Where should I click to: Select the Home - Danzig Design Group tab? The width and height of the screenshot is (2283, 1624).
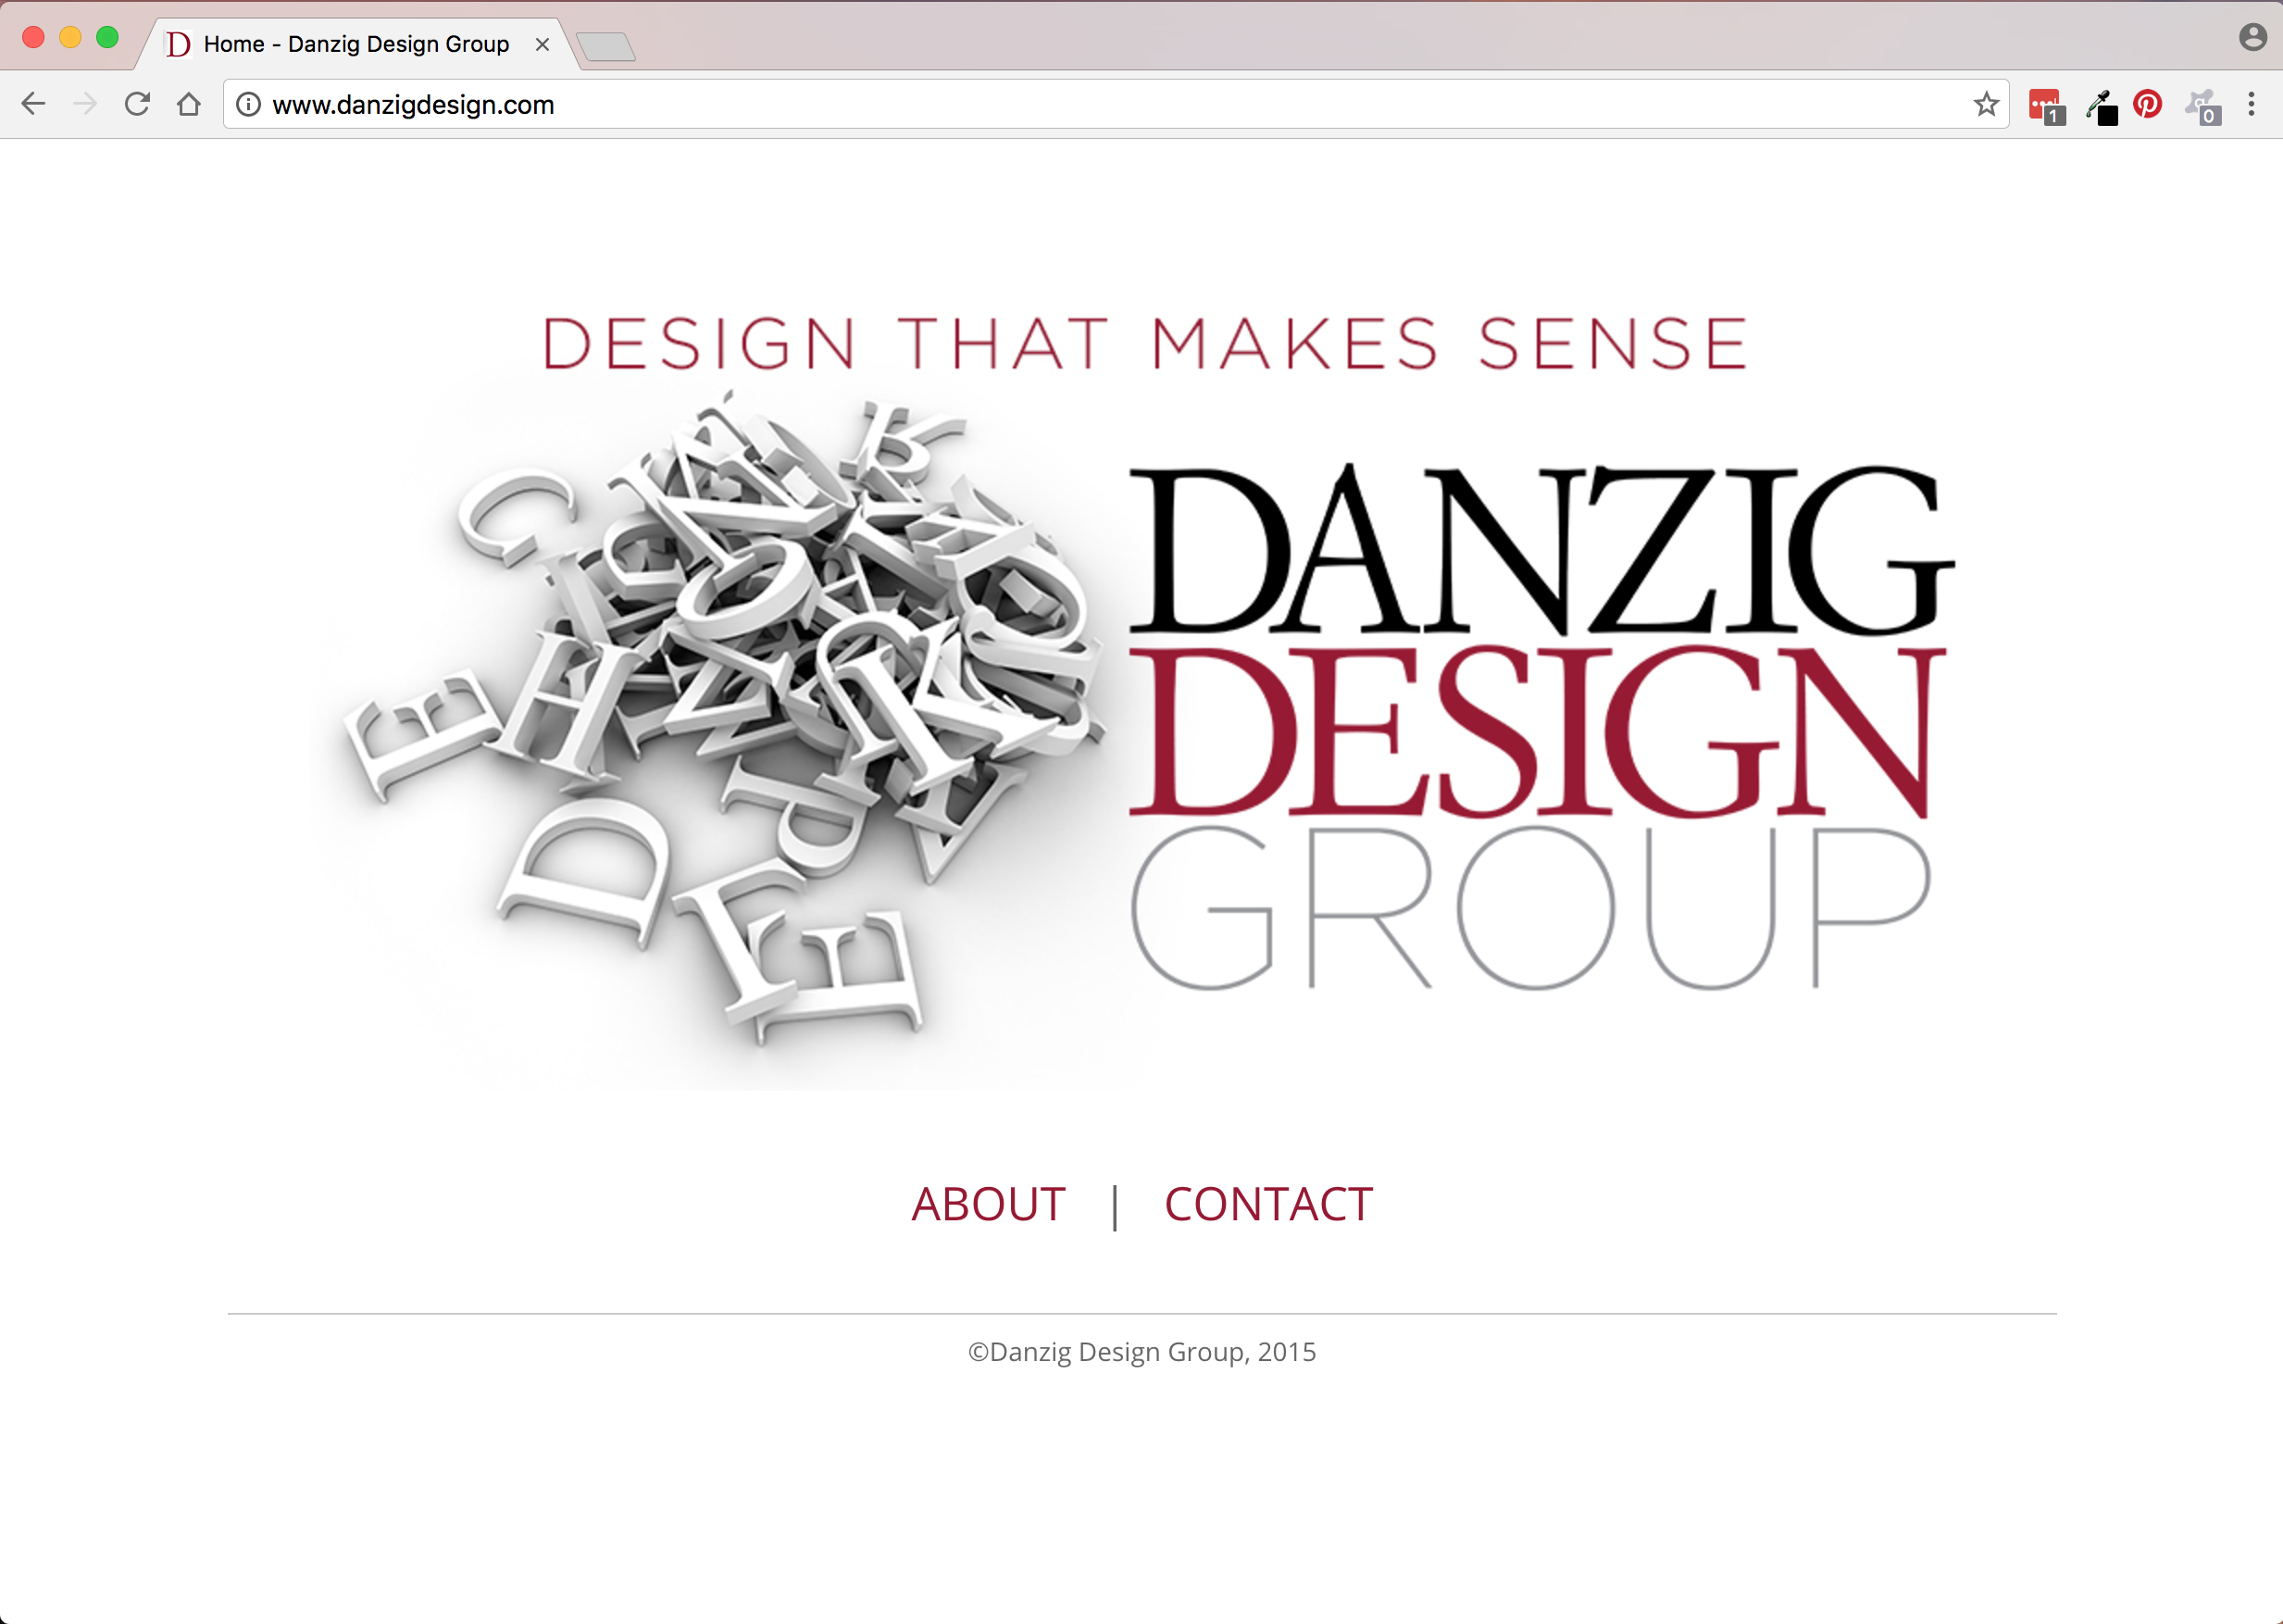coord(355,44)
